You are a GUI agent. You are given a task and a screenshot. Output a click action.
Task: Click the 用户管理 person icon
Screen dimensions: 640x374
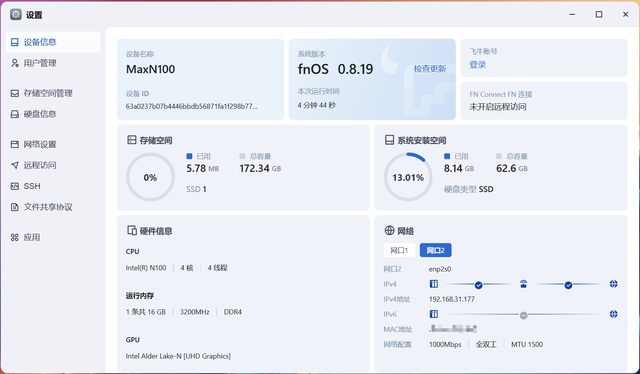[15, 63]
